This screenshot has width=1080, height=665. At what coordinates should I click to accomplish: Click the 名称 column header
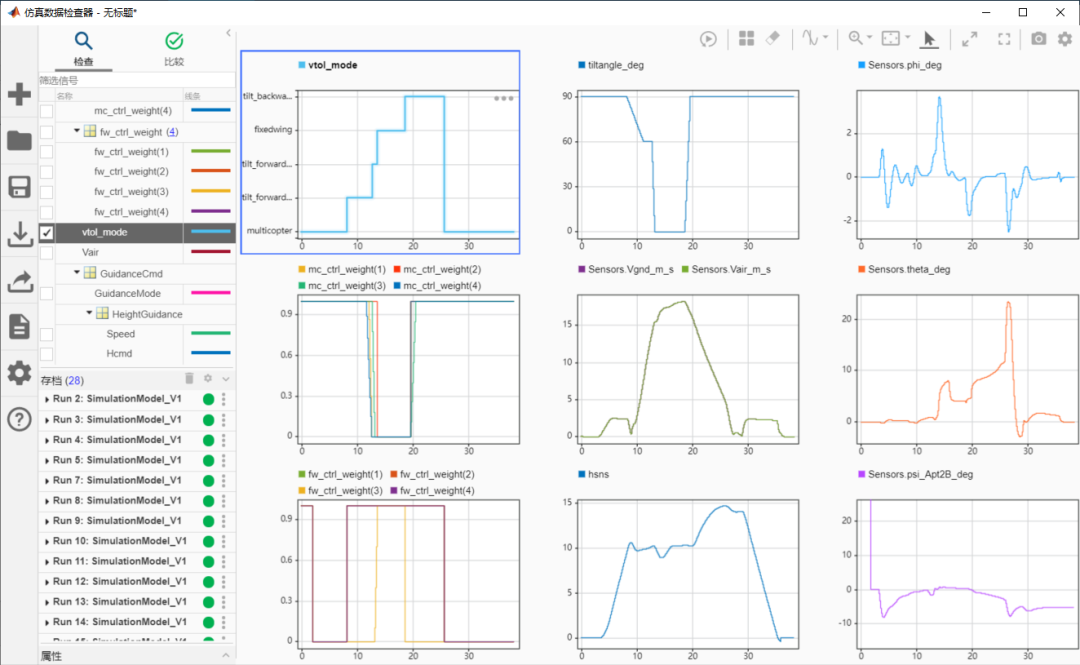pos(64,96)
